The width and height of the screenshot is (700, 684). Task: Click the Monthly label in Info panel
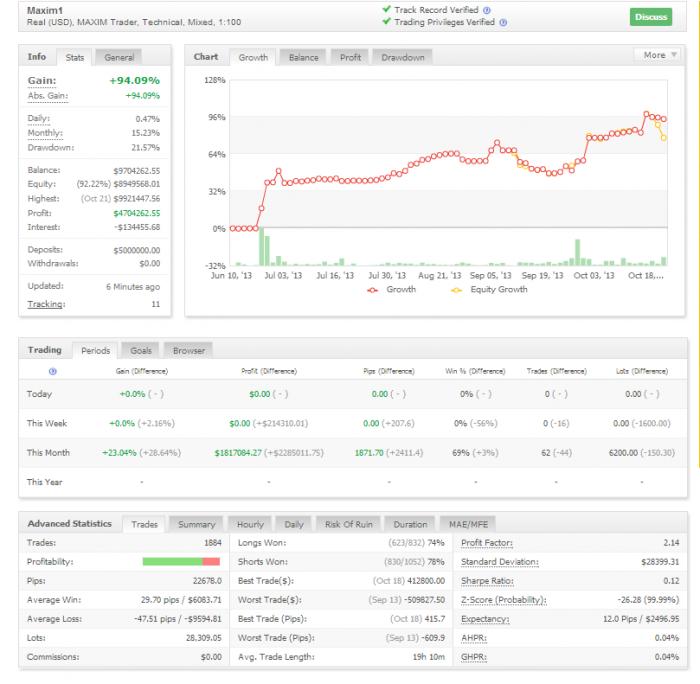[x=45, y=133]
